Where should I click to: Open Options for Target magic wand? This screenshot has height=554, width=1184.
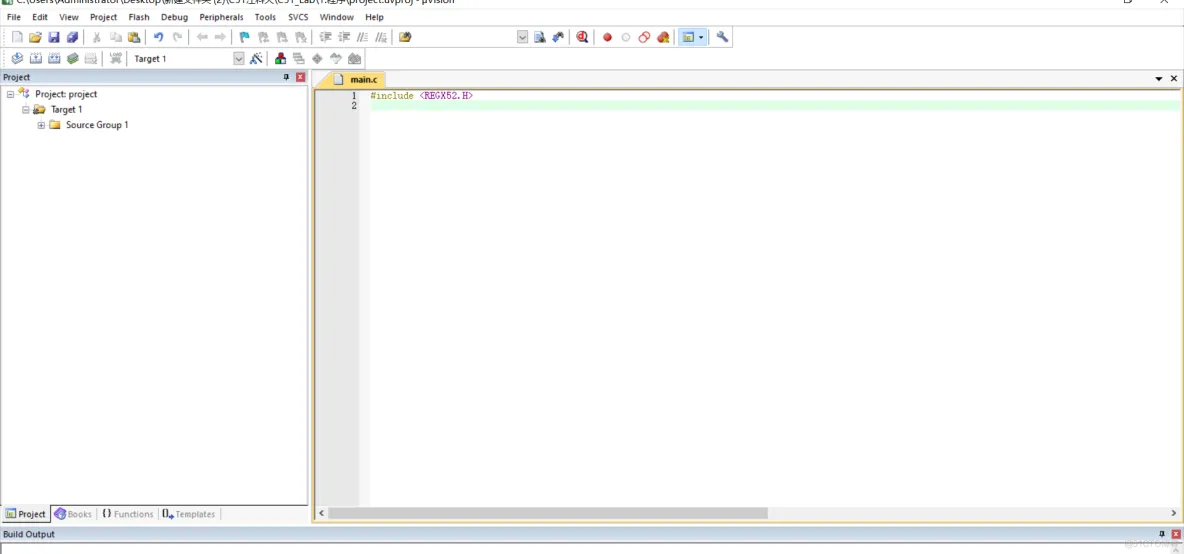[256, 58]
